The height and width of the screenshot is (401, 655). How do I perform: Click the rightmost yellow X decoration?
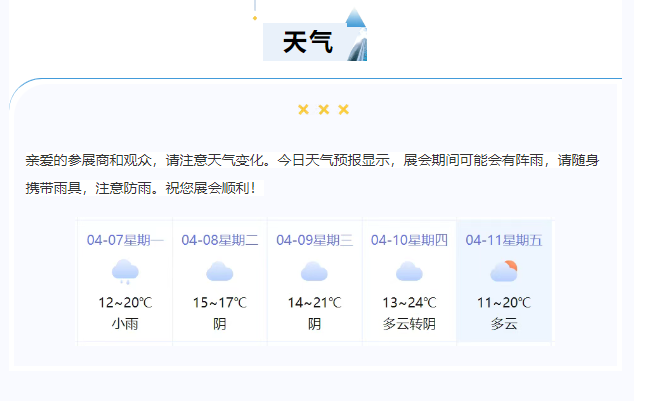click(x=344, y=109)
